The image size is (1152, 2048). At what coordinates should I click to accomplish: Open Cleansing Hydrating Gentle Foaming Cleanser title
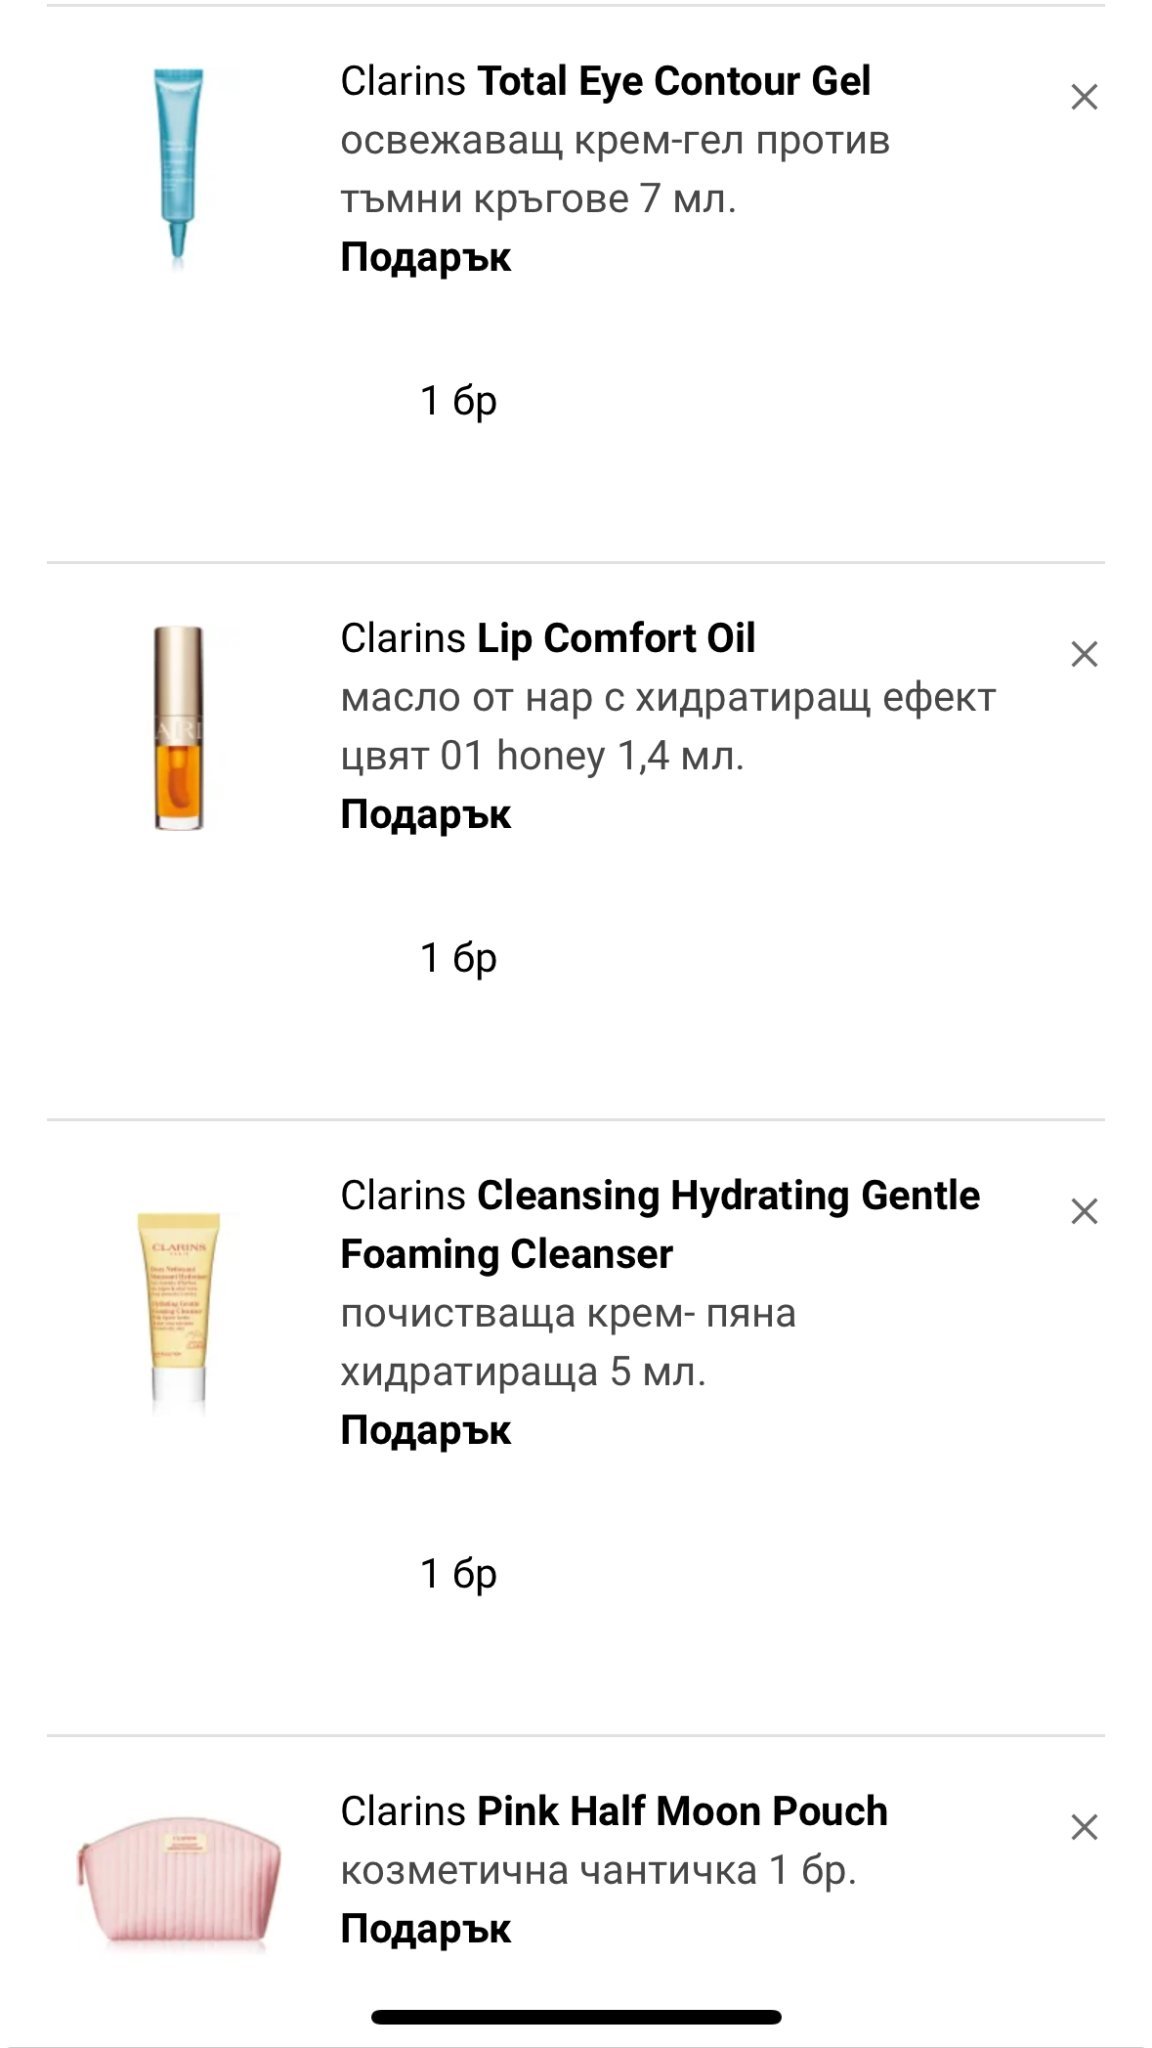tap(659, 1224)
